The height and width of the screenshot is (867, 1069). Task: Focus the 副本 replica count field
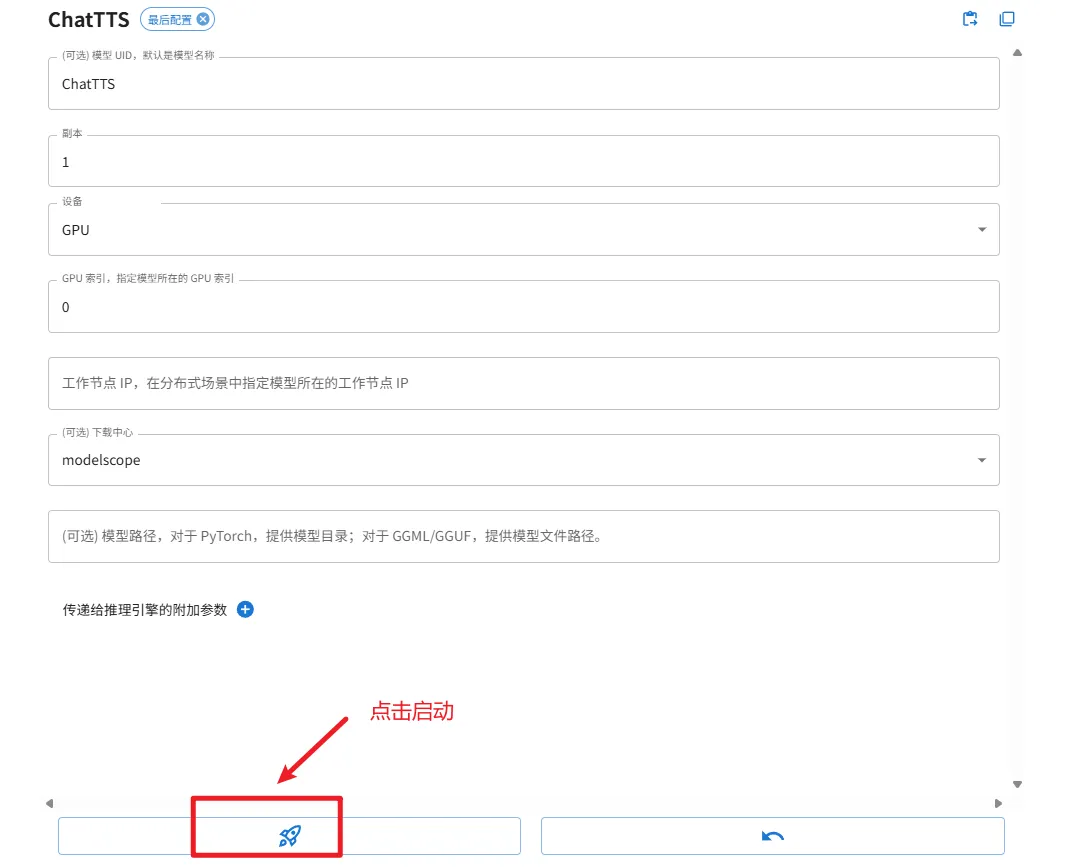coord(524,162)
